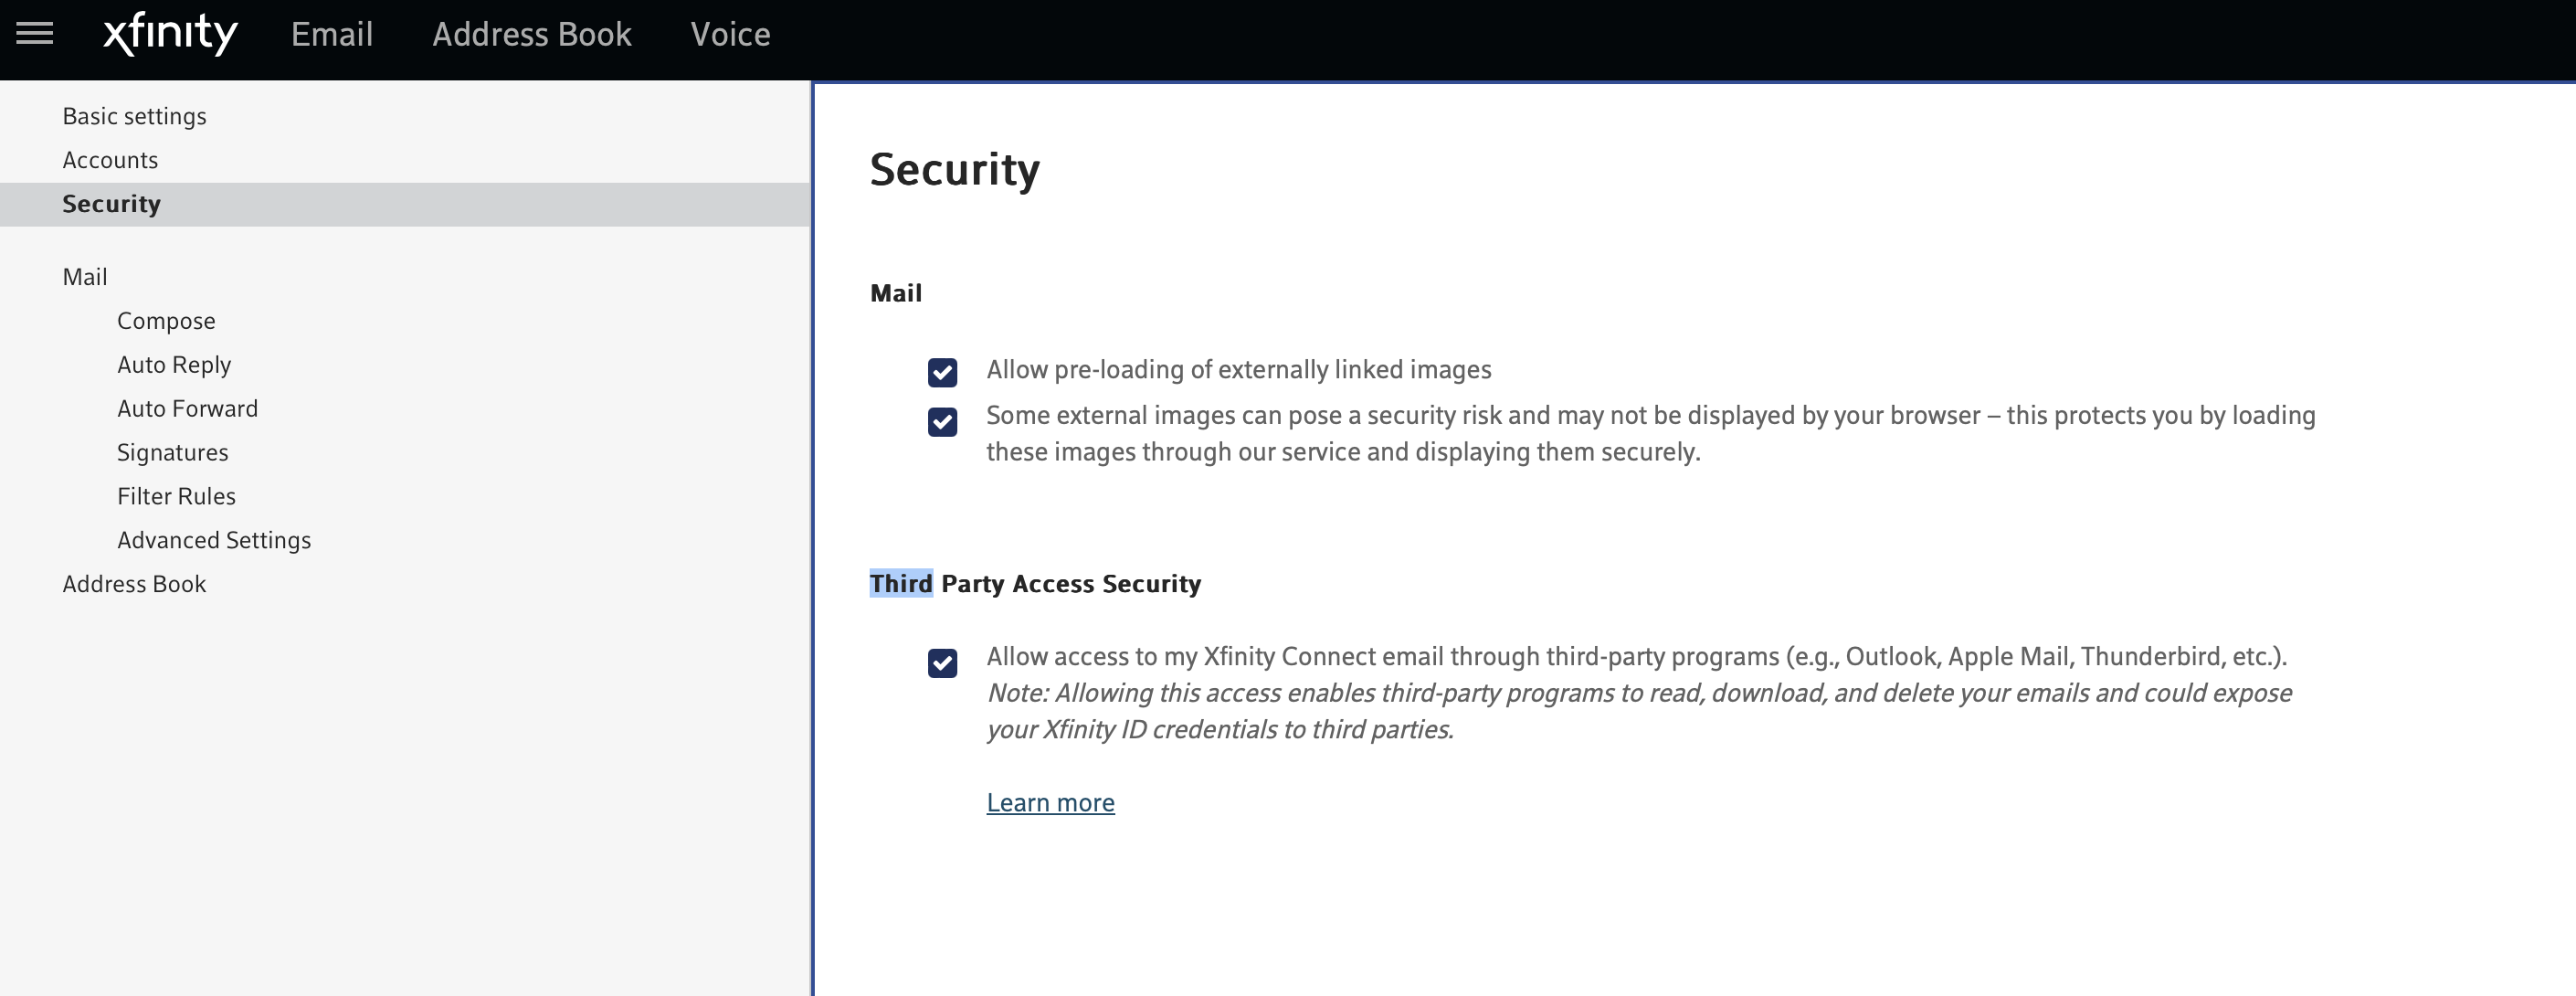
Task: Toggle Allow pre-loading of externally linked images
Action: pyautogui.click(x=942, y=370)
